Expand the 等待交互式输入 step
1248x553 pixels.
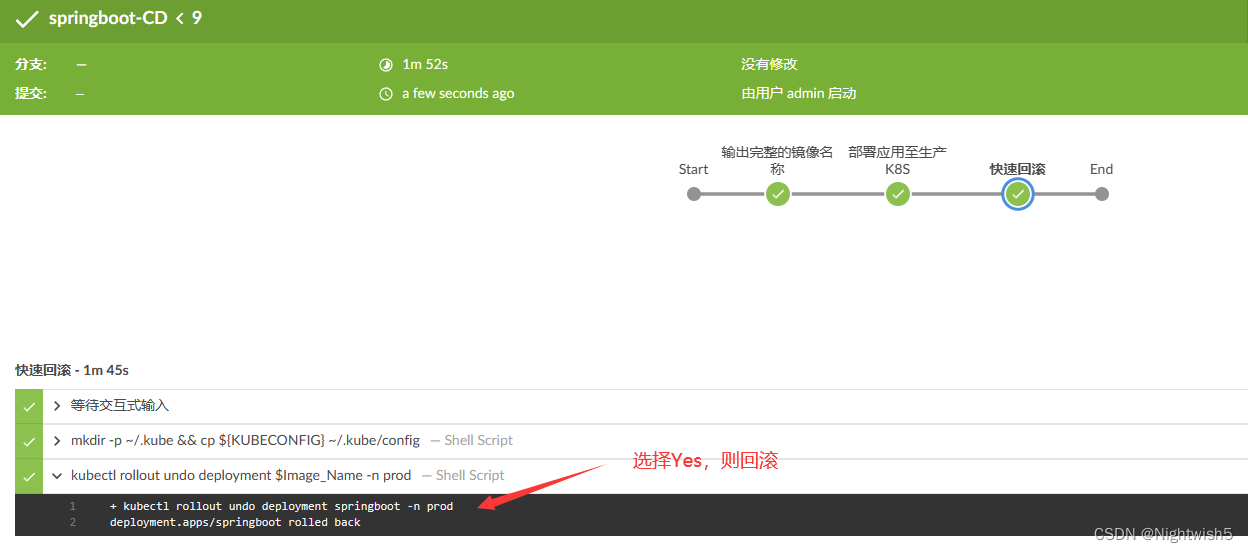coord(58,406)
